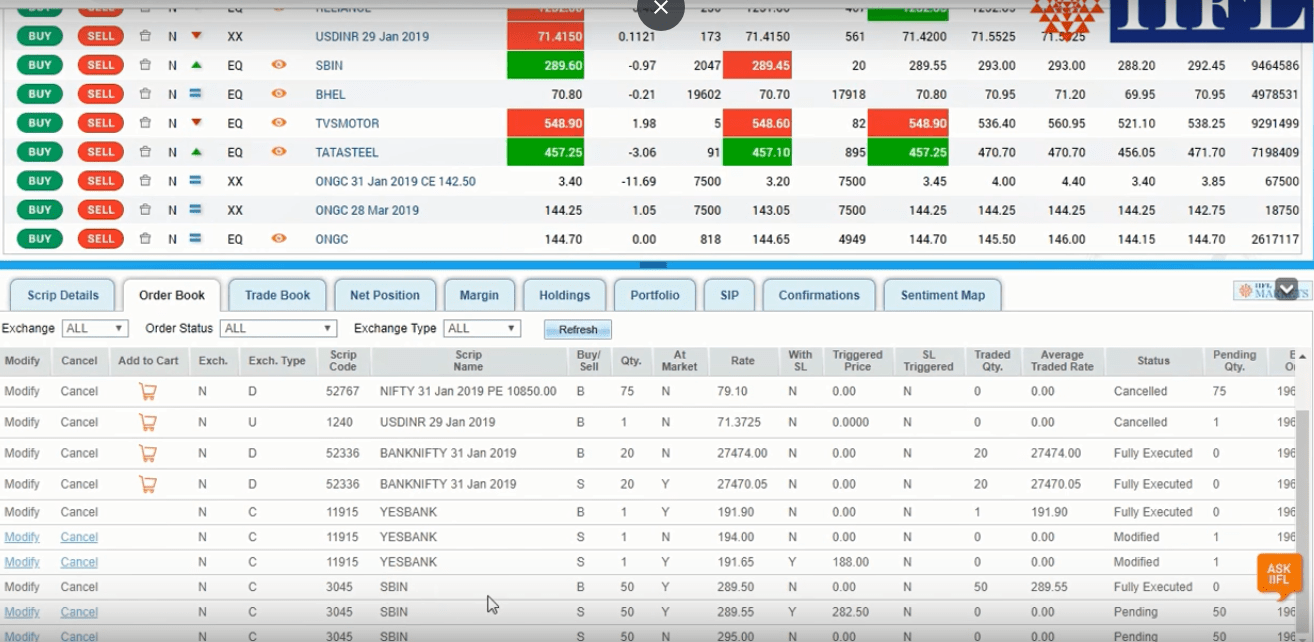Switch to the Scrip Details tab

(x=63, y=295)
